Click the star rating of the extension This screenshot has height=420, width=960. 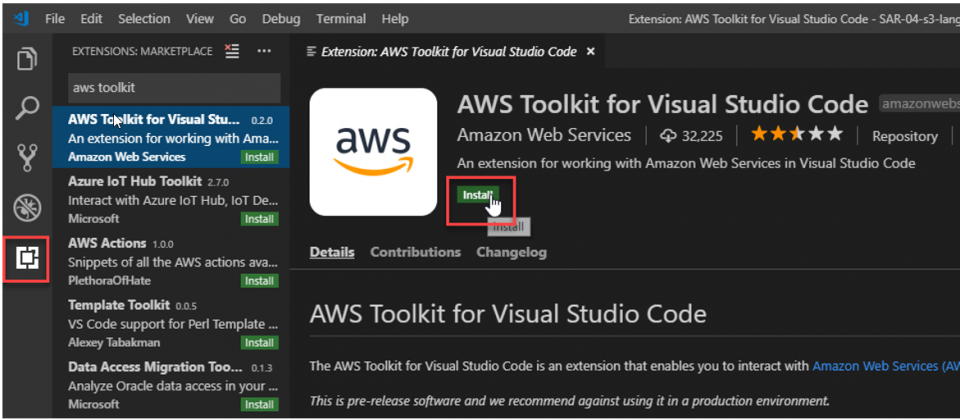click(797, 134)
